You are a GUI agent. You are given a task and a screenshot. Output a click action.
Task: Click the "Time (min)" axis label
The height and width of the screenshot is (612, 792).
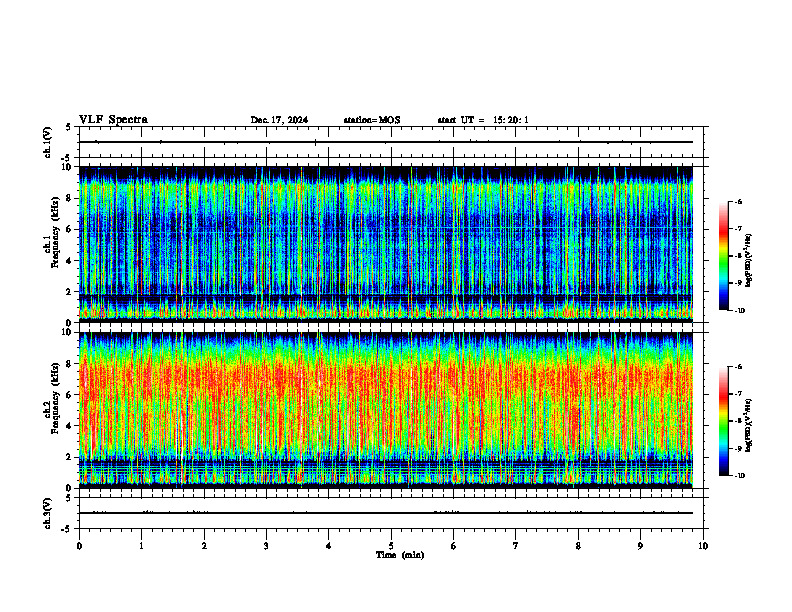pyautogui.click(x=400, y=555)
